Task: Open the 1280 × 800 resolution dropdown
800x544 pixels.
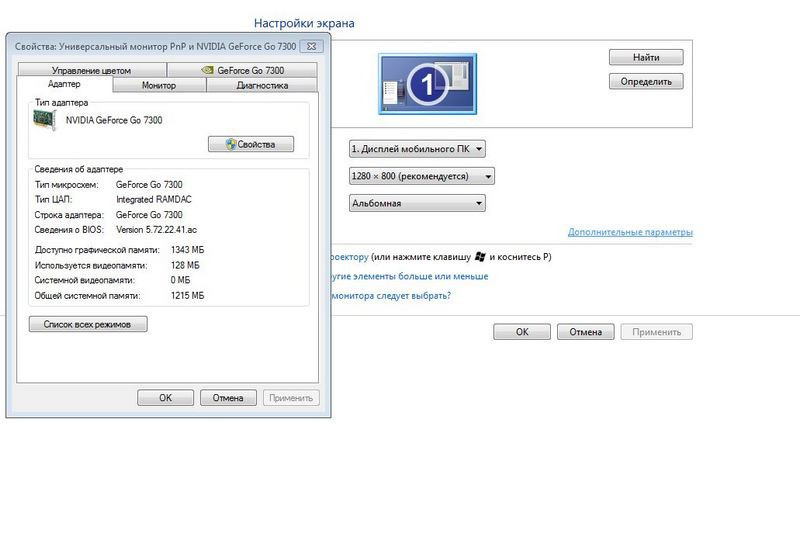Action: click(422, 176)
